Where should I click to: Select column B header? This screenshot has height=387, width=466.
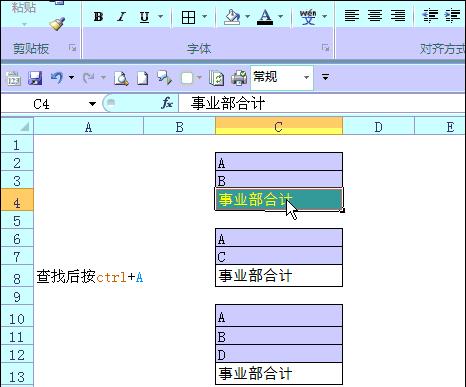click(x=179, y=127)
